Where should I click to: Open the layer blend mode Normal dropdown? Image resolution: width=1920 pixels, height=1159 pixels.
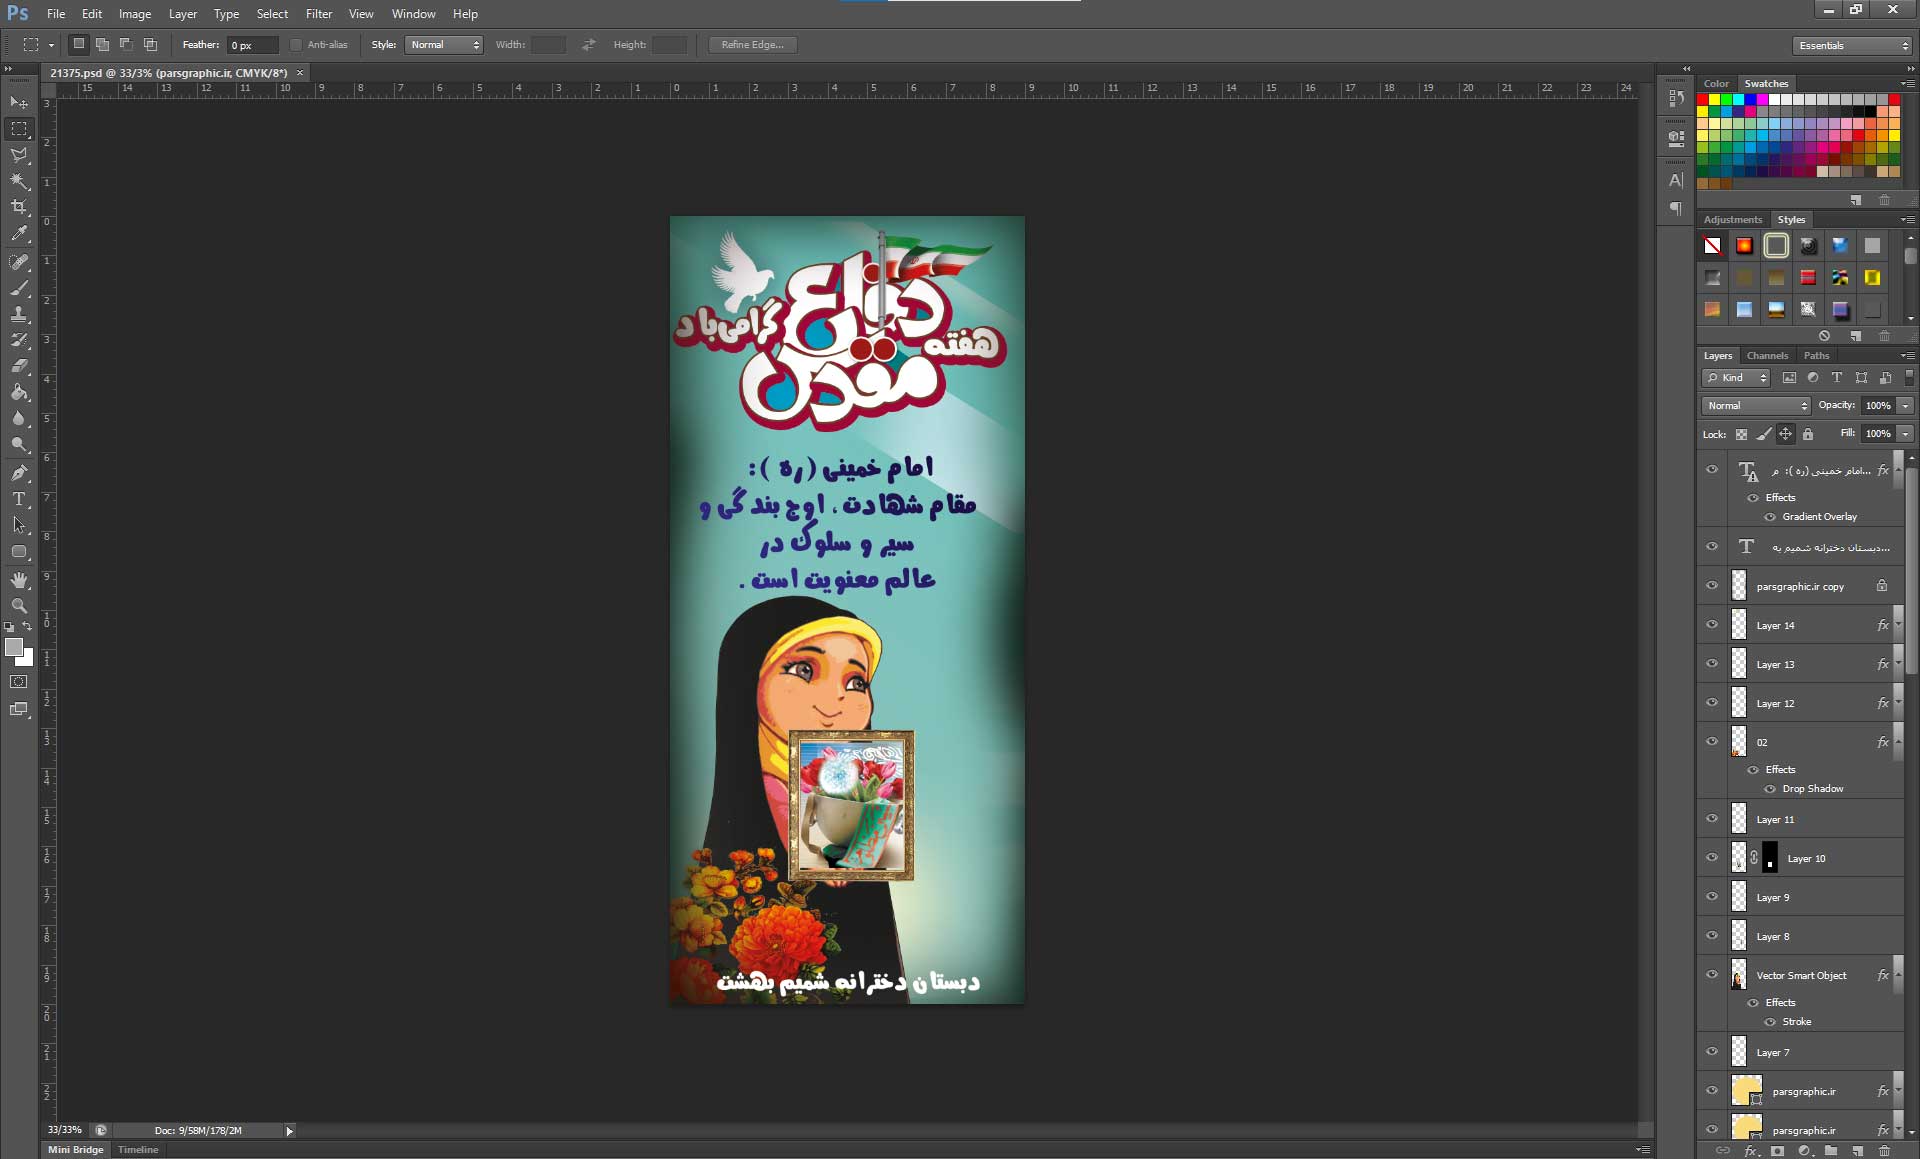(1756, 406)
